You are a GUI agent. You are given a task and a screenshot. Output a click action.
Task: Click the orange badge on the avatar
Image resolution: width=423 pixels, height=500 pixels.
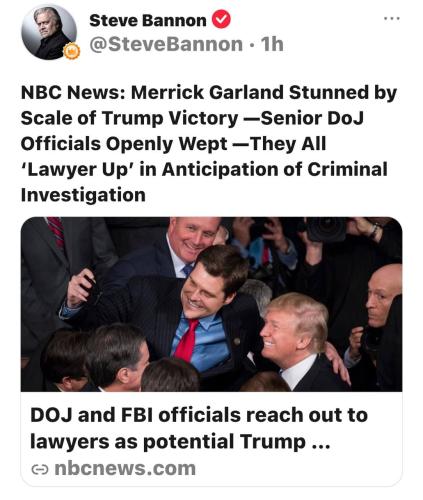[72, 51]
